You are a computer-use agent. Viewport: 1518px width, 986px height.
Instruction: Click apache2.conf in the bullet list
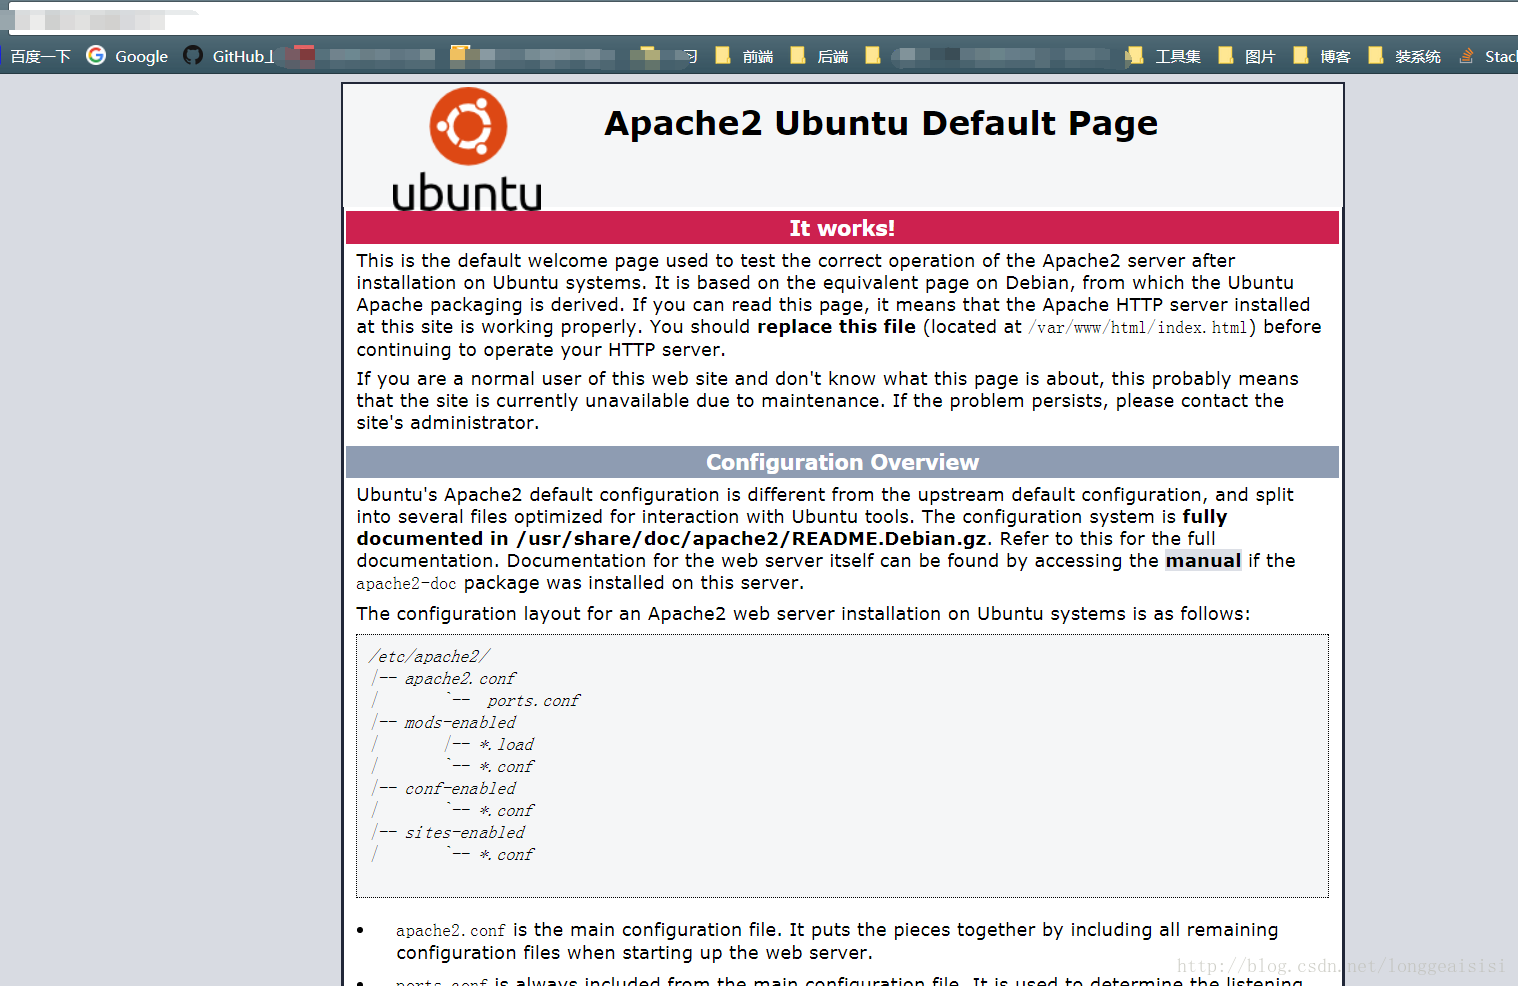tap(450, 931)
